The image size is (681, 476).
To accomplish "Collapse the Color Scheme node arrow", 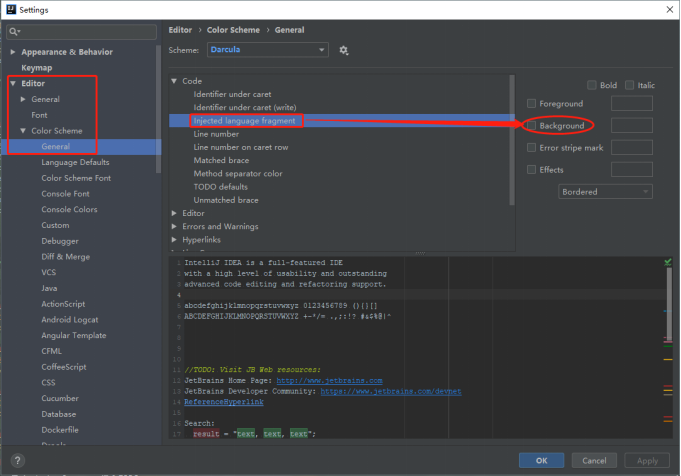I will (23, 131).
